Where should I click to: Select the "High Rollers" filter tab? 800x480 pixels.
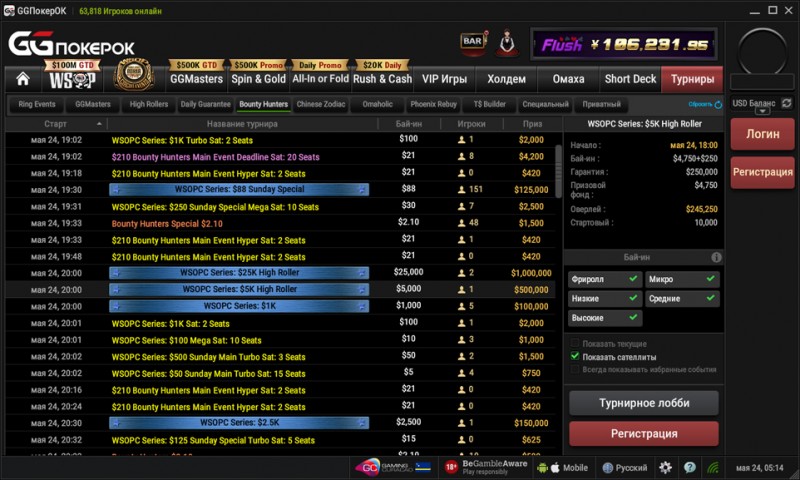(149, 104)
